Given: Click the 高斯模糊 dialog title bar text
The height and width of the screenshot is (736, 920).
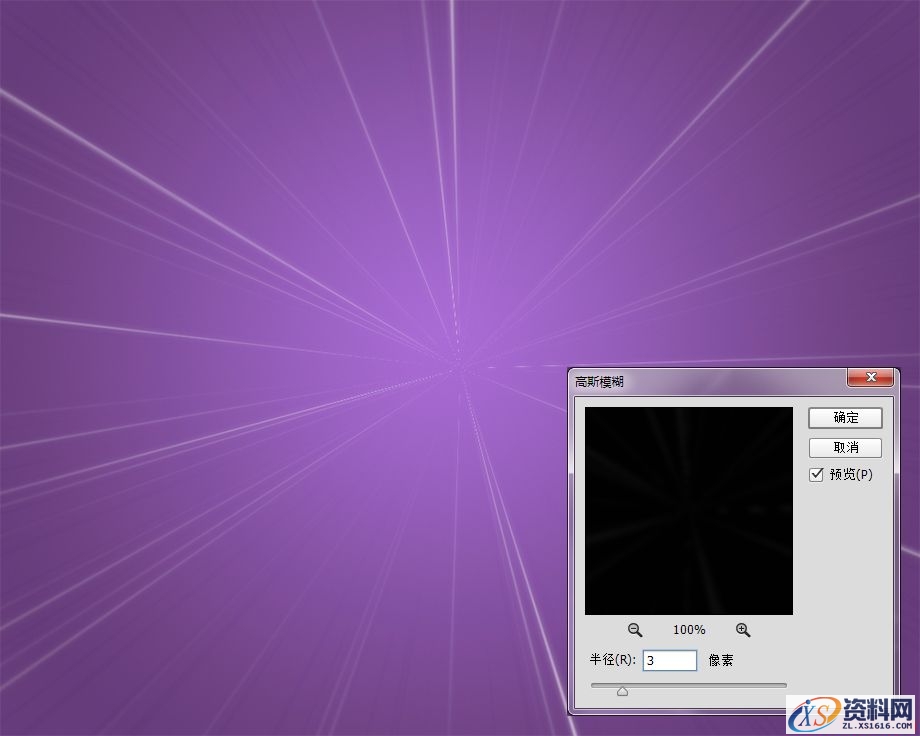Looking at the screenshot, I should coord(600,381).
